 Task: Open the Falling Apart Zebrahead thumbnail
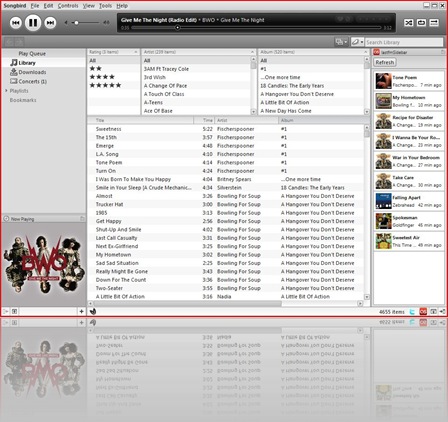pos(383,201)
